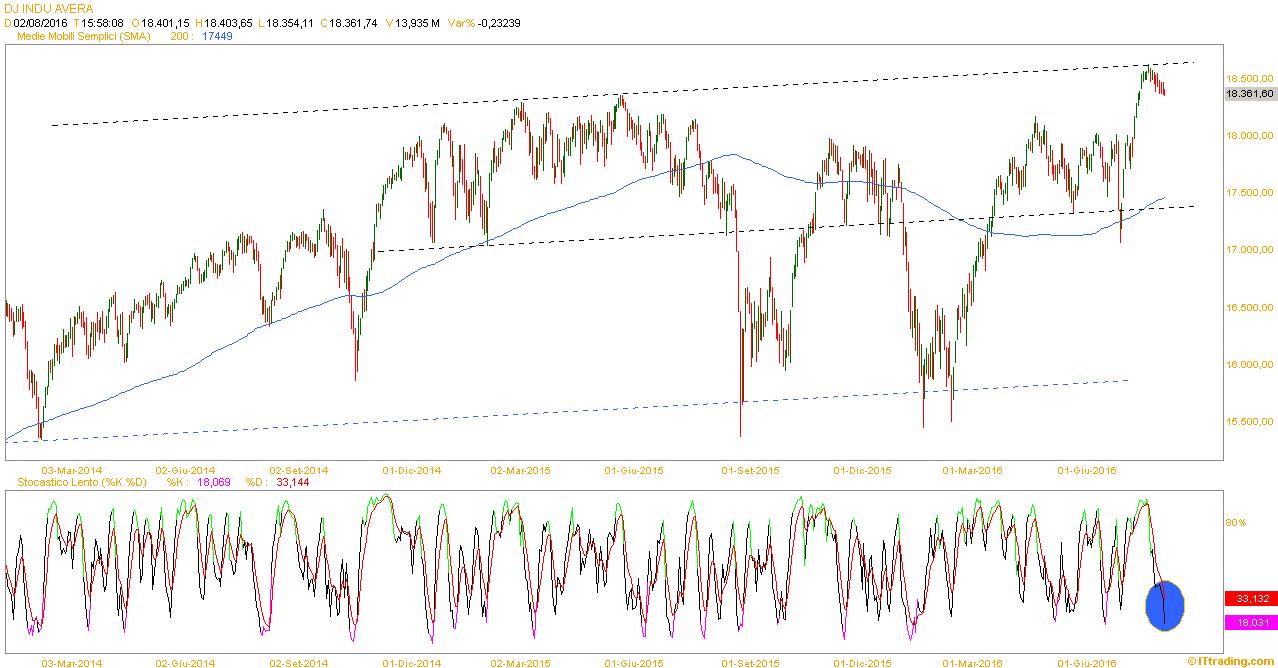The height and width of the screenshot is (668, 1278).
Task: Click the open price 18.401,15
Action: point(167,23)
